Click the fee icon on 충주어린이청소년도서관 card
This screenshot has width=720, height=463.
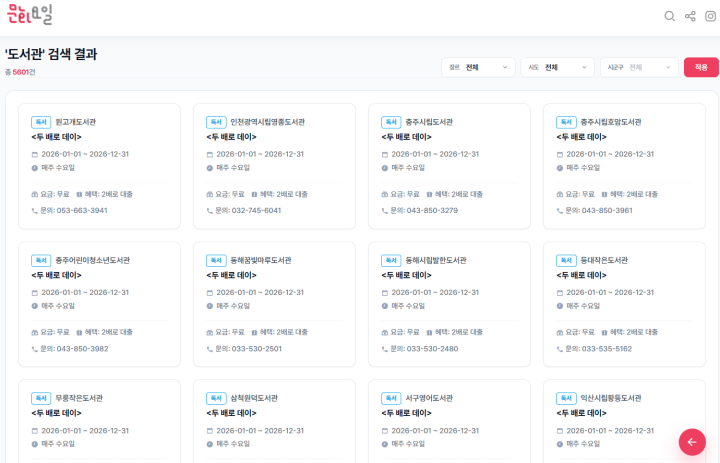tap(34, 333)
